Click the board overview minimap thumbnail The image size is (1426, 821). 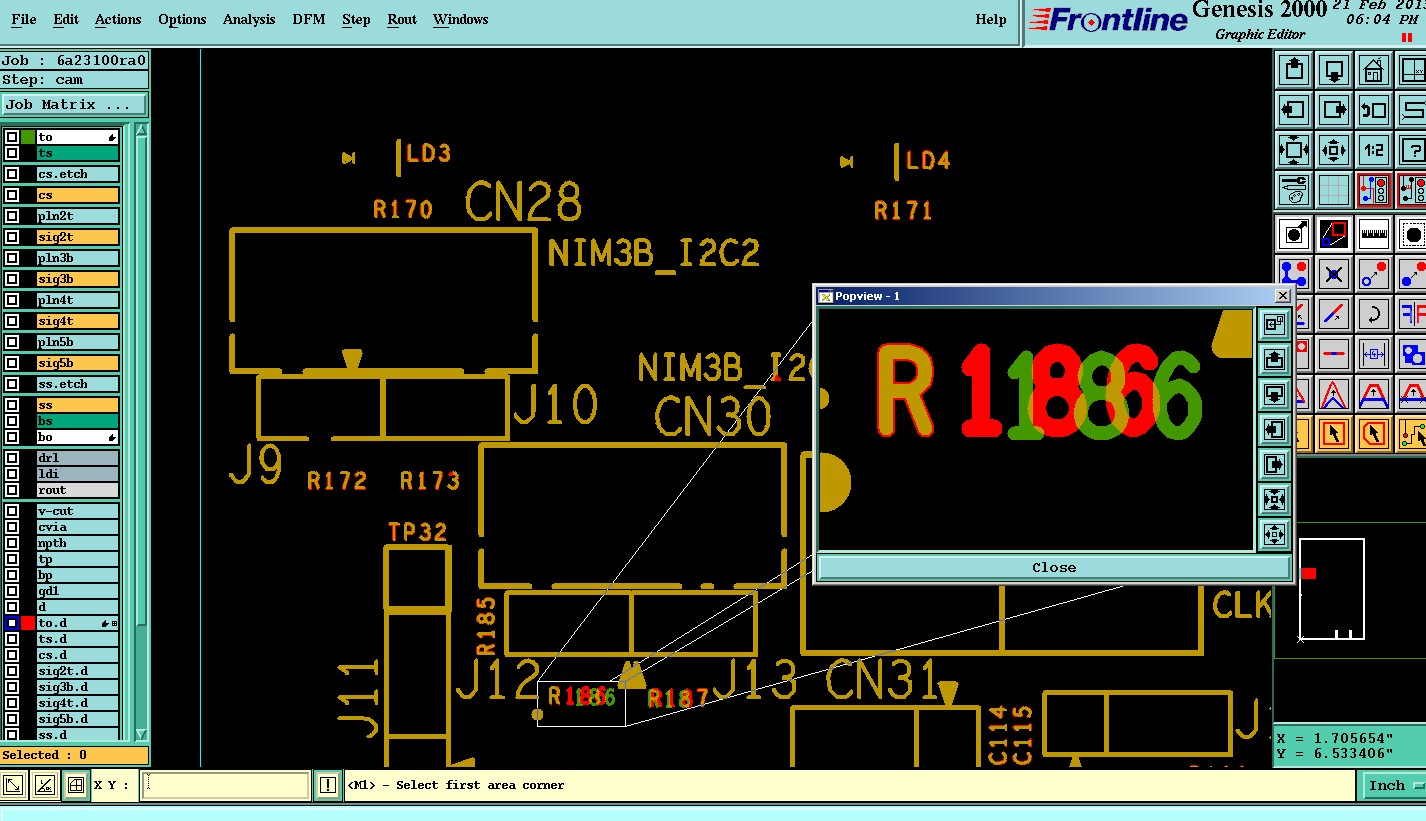(x=1332, y=589)
